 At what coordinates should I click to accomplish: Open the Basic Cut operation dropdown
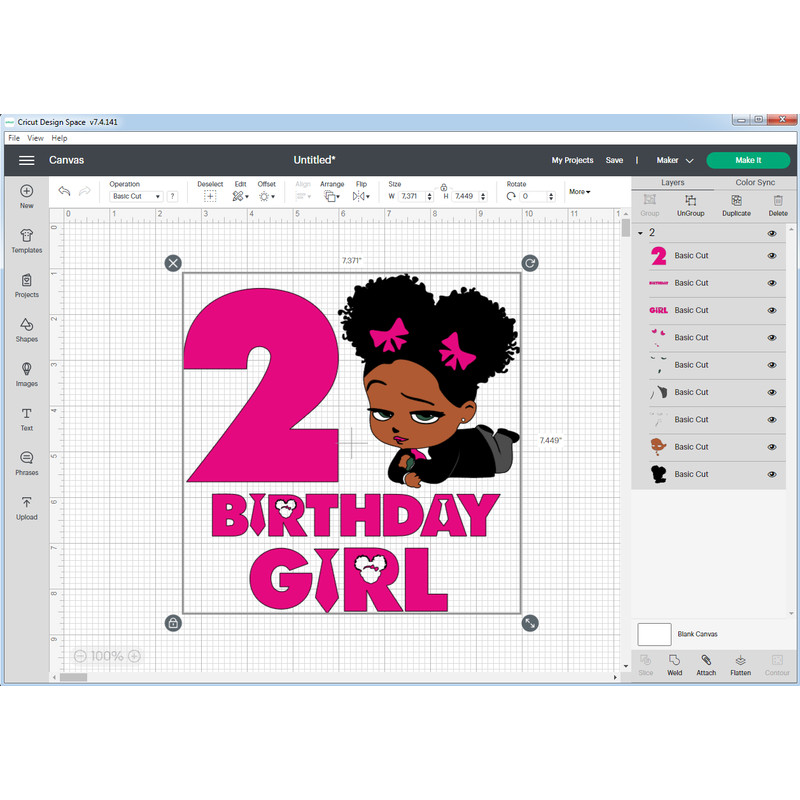click(136, 196)
